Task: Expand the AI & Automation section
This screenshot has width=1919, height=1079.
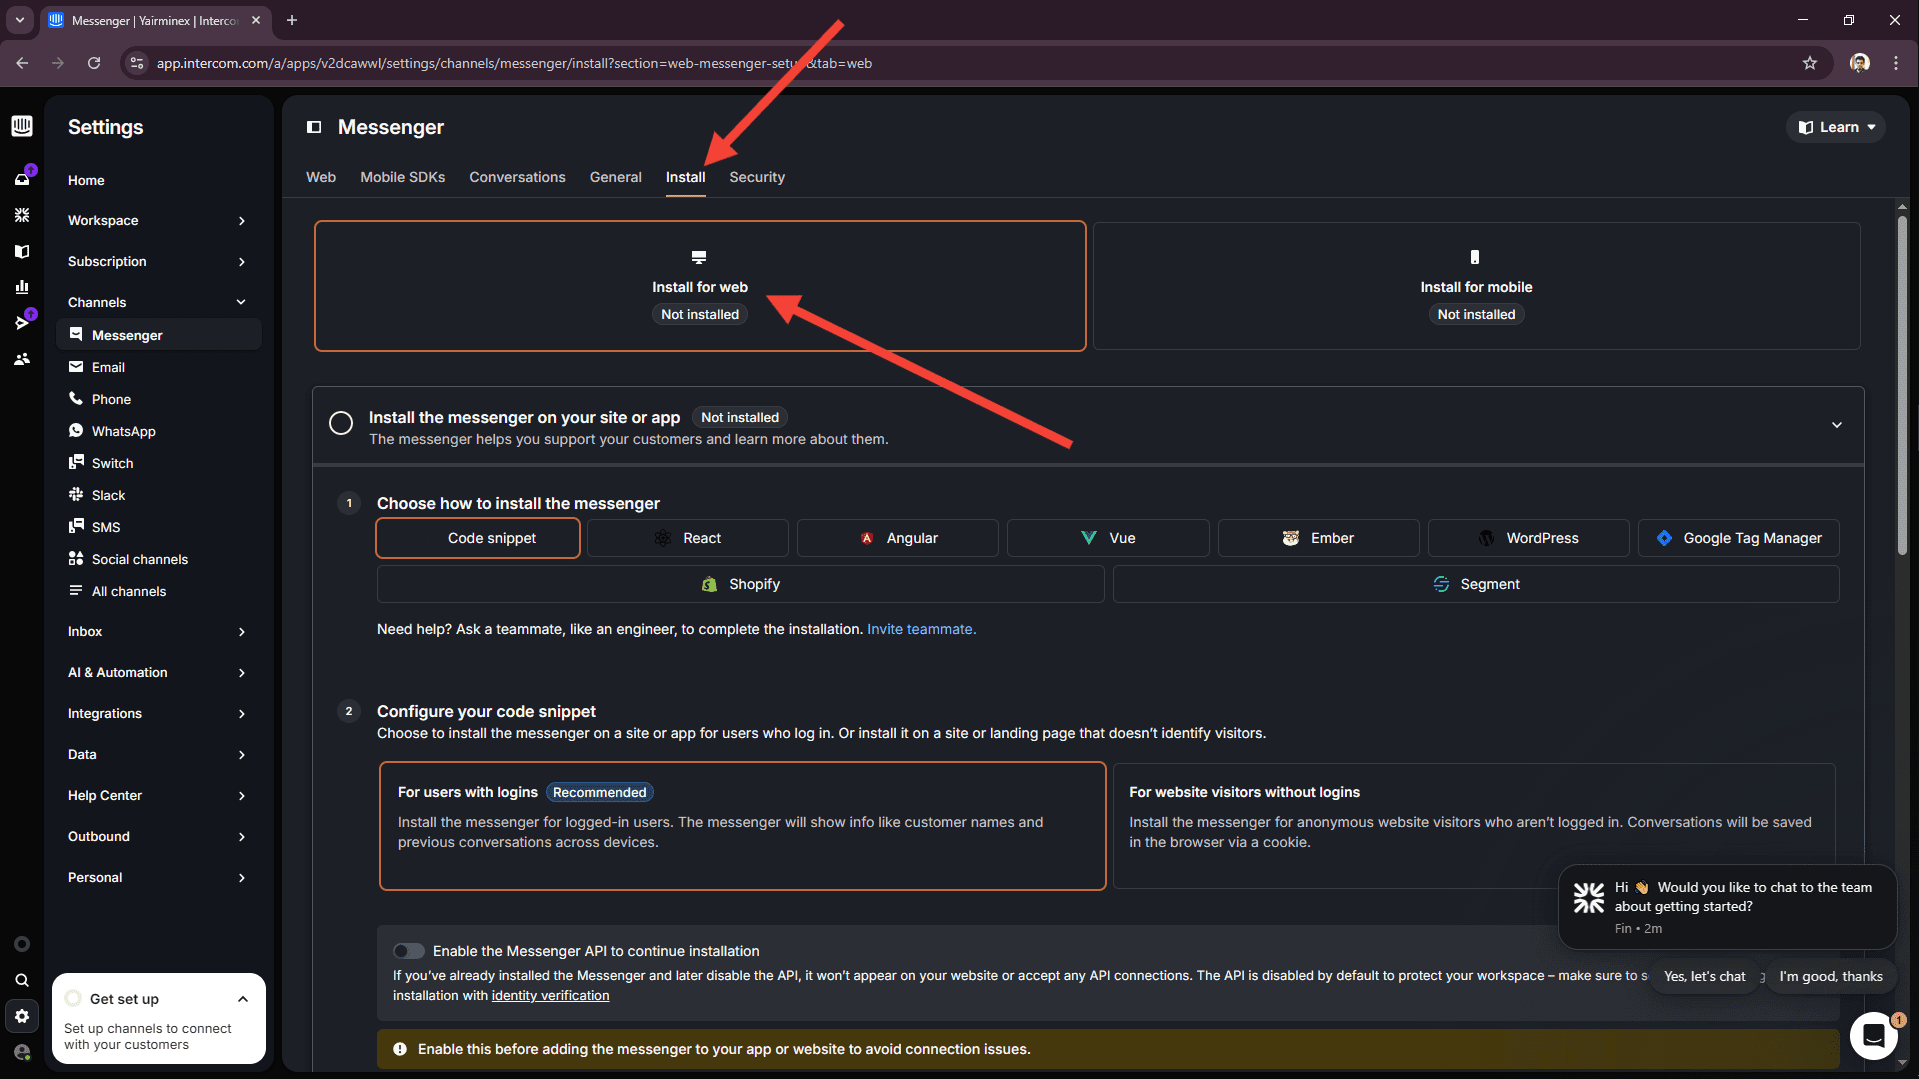Action: point(159,673)
